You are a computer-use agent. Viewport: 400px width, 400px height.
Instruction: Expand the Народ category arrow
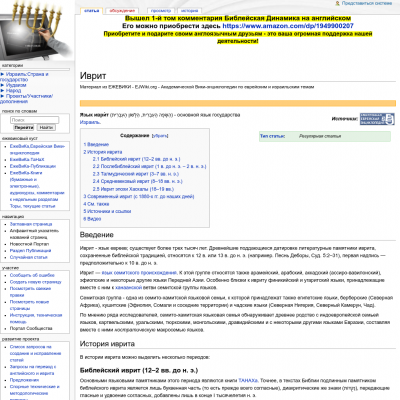(2, 90)
